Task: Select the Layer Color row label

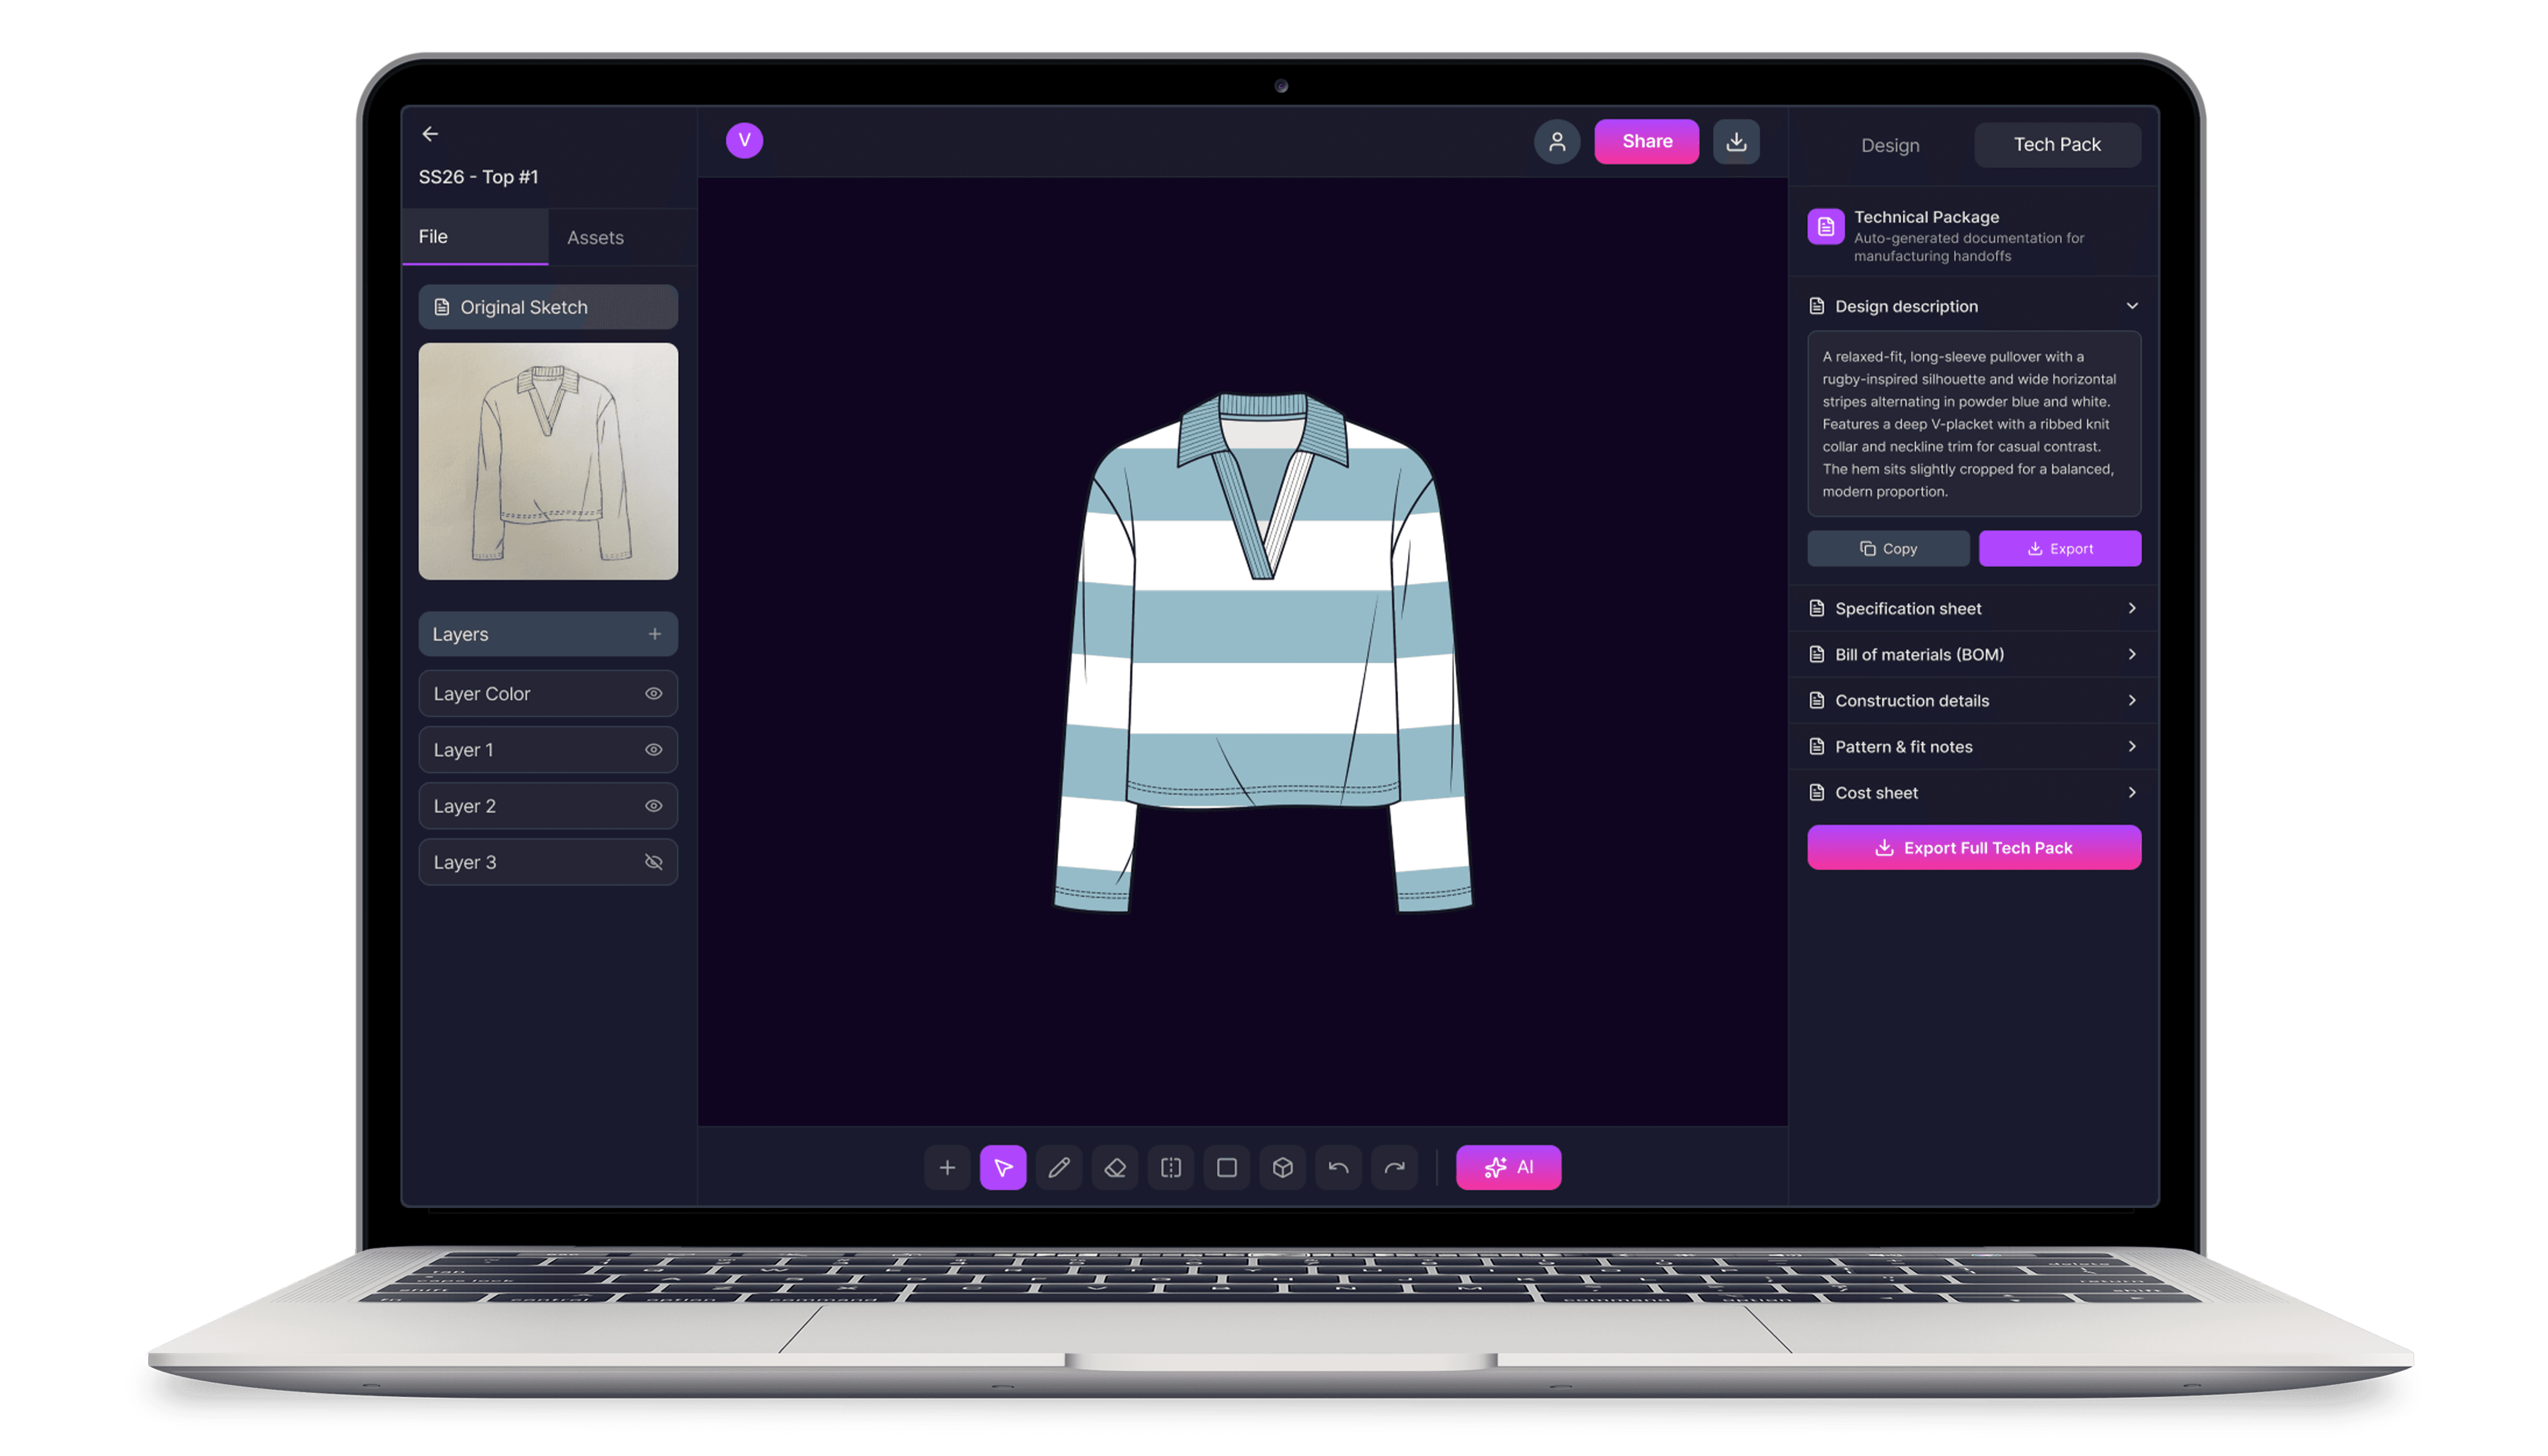Action: click(x=482, y=693)
